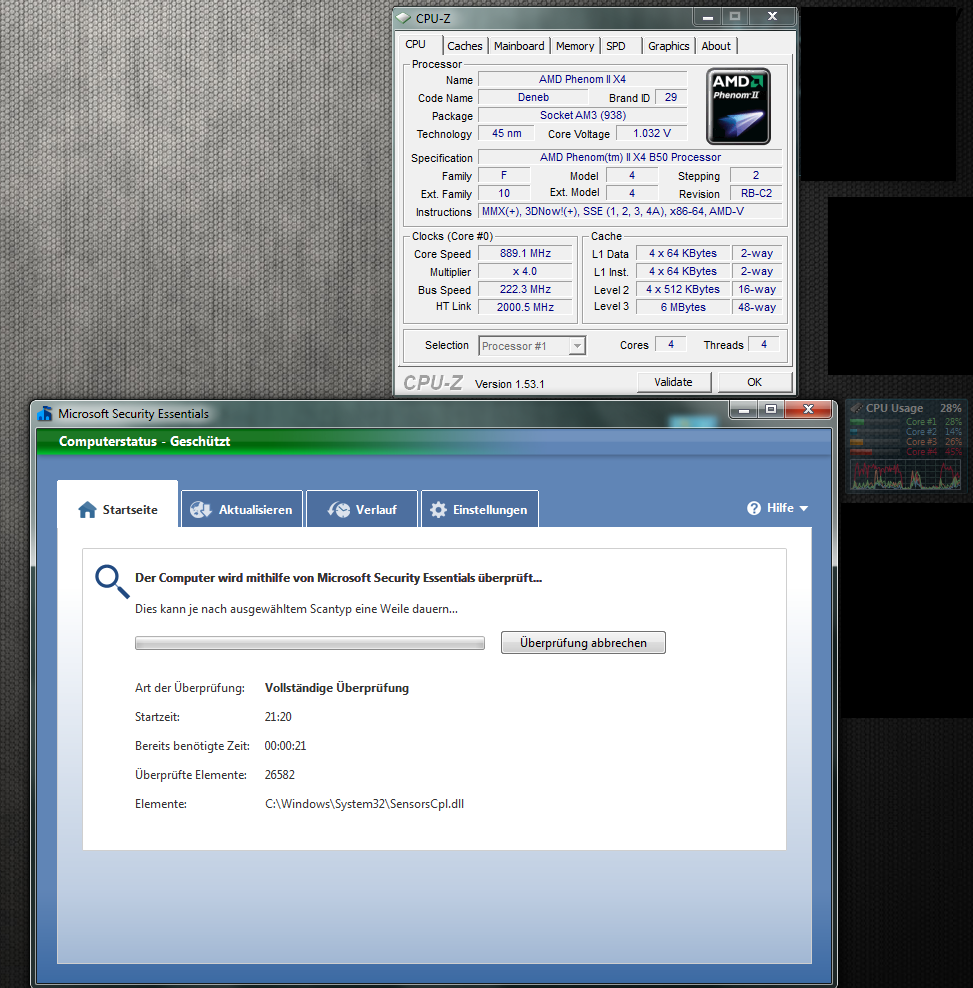Expand the Hilfe dropdown arrow
The width and height of the screenshot is (973, 988).
coord(803,508)
